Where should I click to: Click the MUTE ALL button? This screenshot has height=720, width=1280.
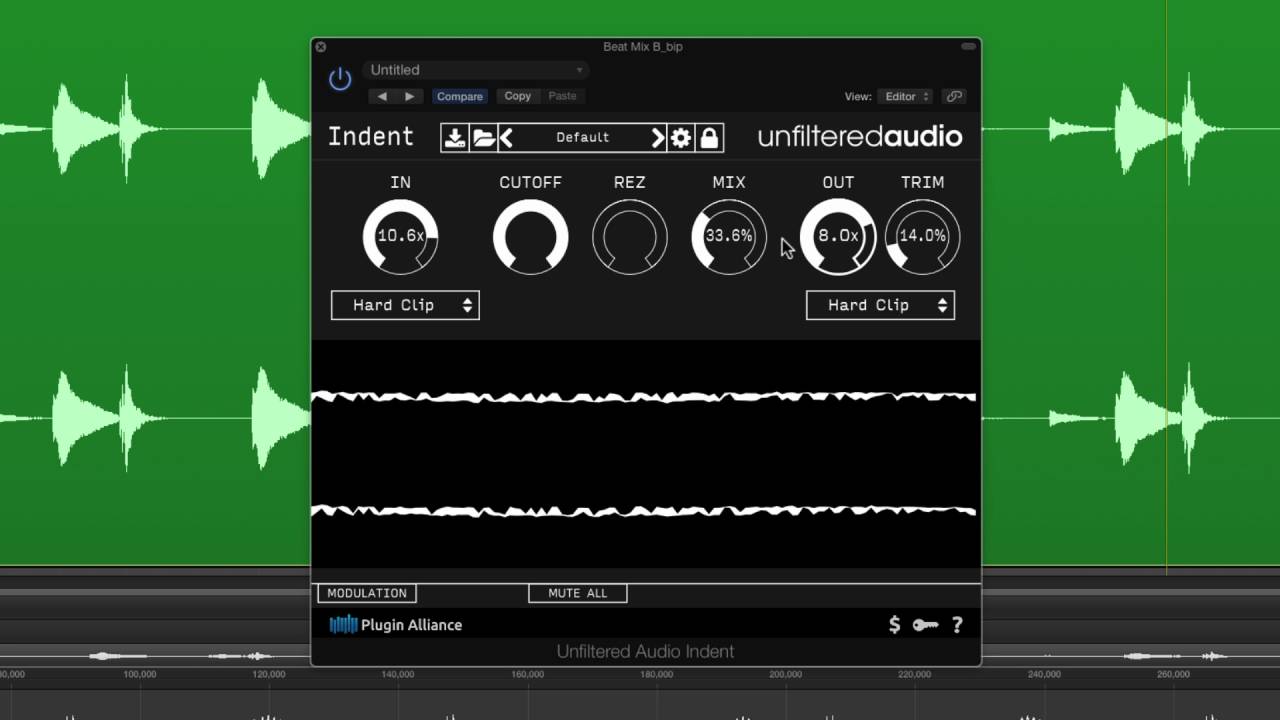coord(577,593)
